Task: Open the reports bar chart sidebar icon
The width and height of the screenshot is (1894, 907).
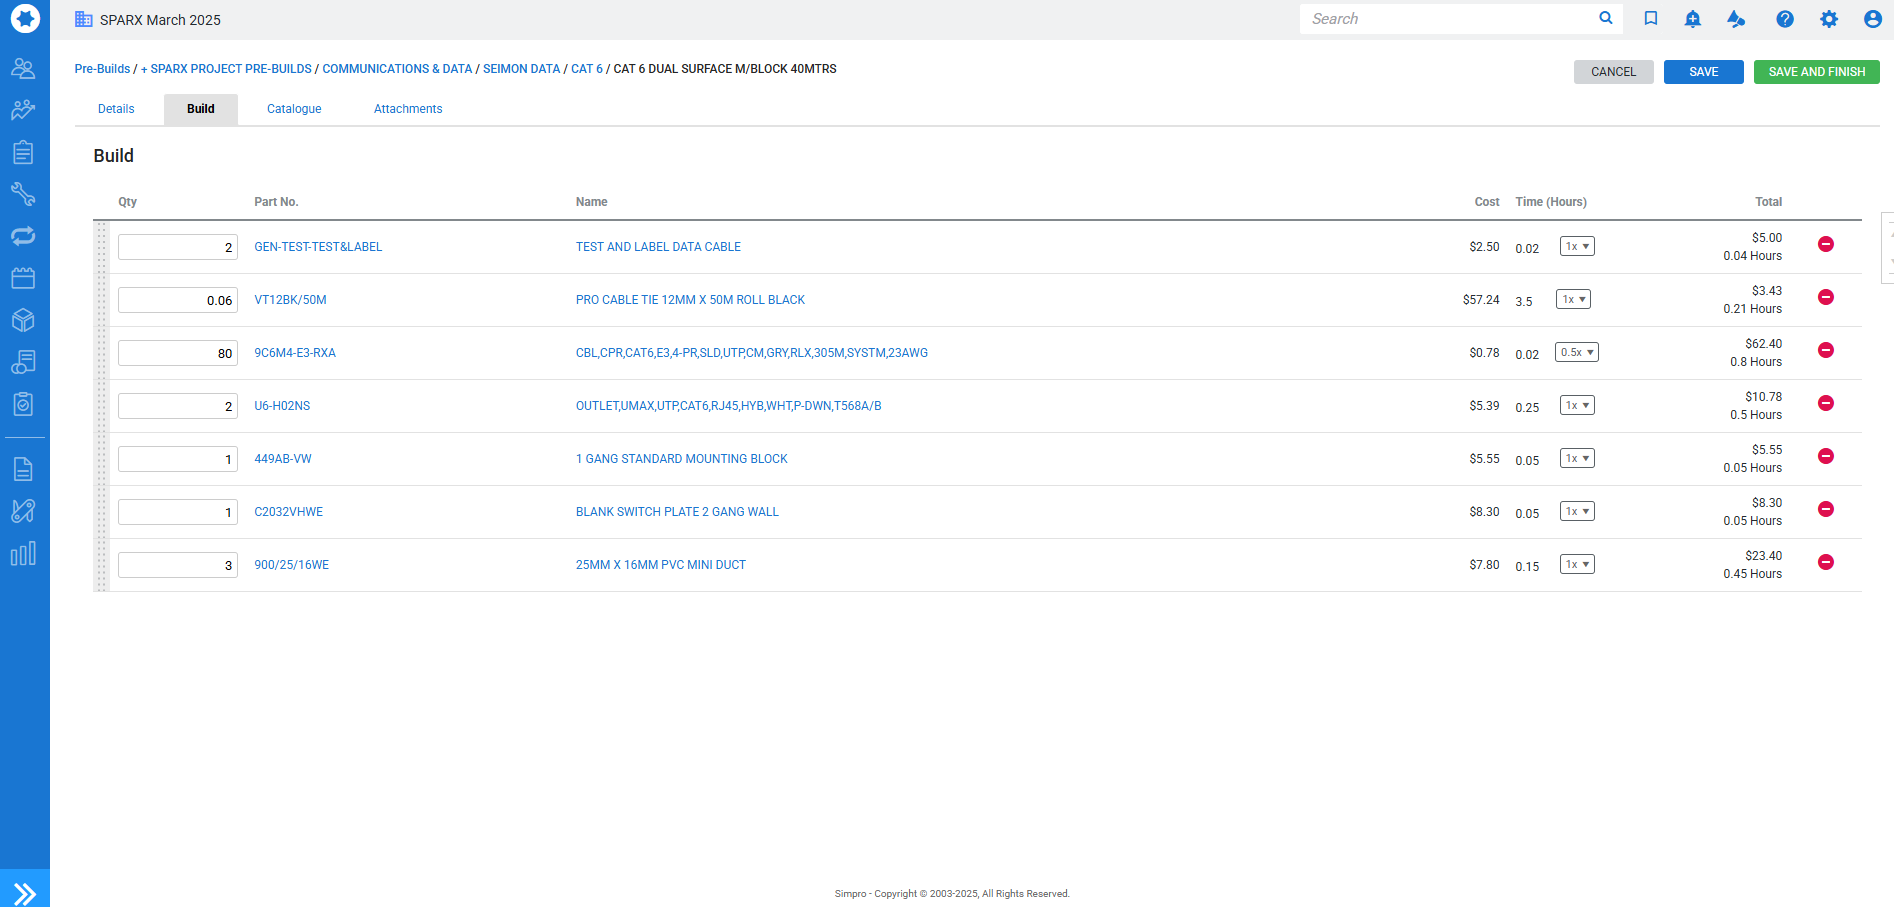Action: [x=23, y=554]
